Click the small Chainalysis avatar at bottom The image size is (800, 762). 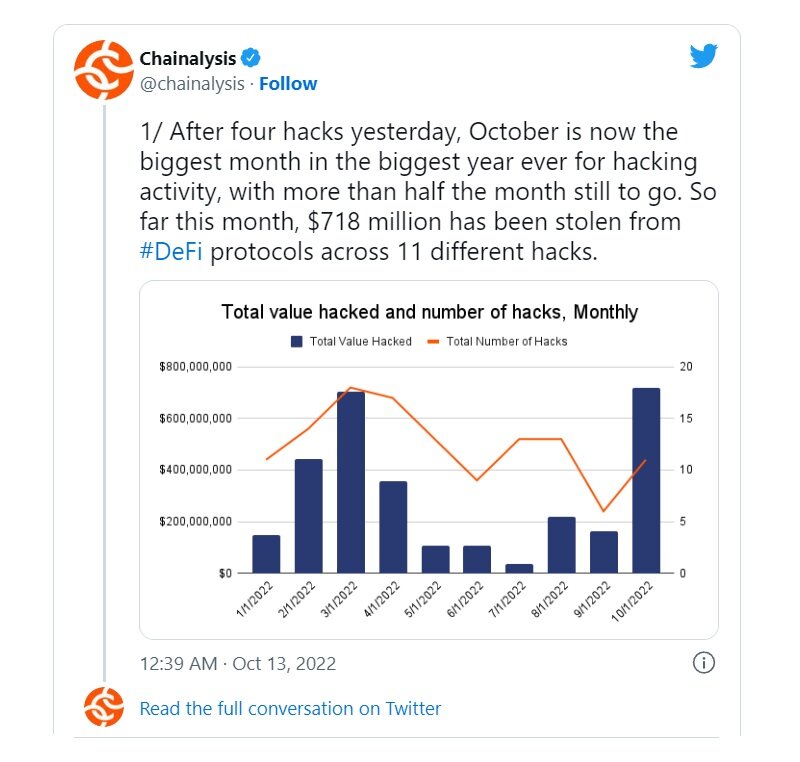click(104, 707)
